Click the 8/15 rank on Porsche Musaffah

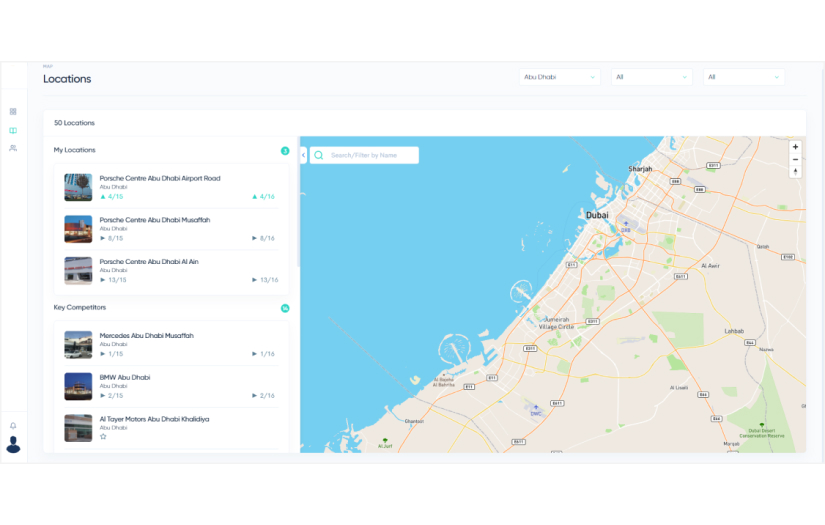(x=112, y=238)
